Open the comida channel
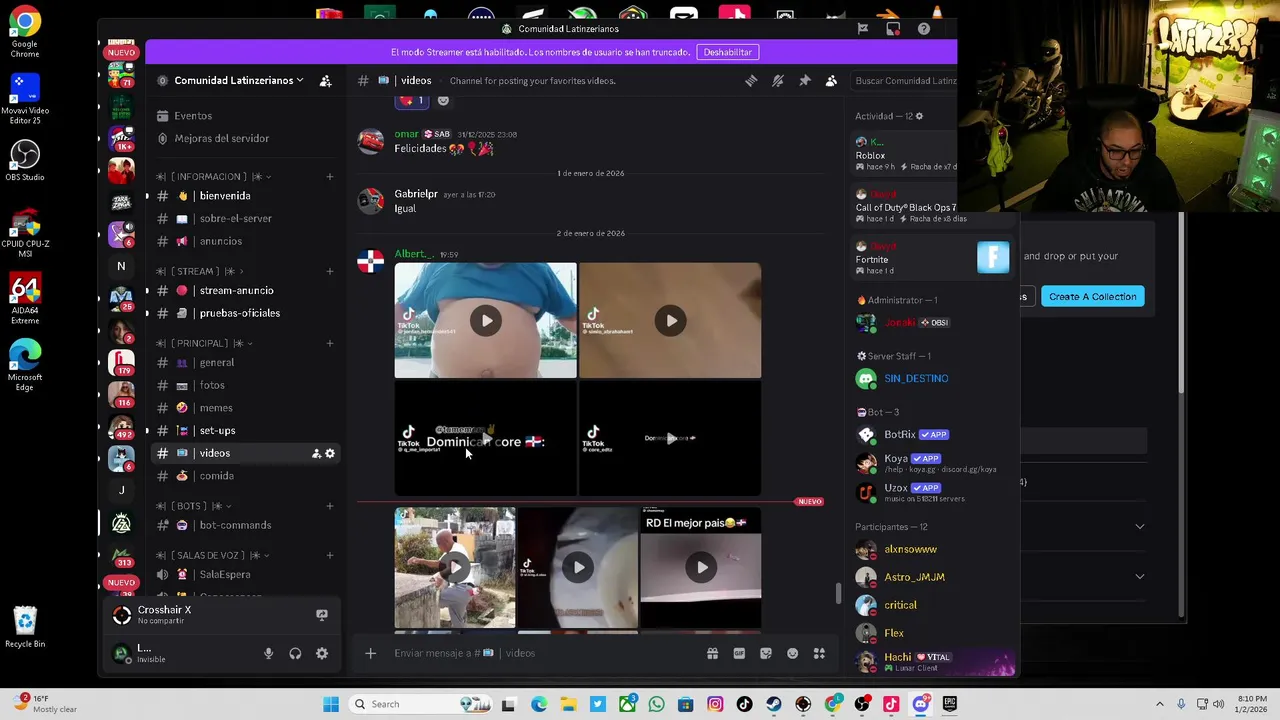 point(216,476)
